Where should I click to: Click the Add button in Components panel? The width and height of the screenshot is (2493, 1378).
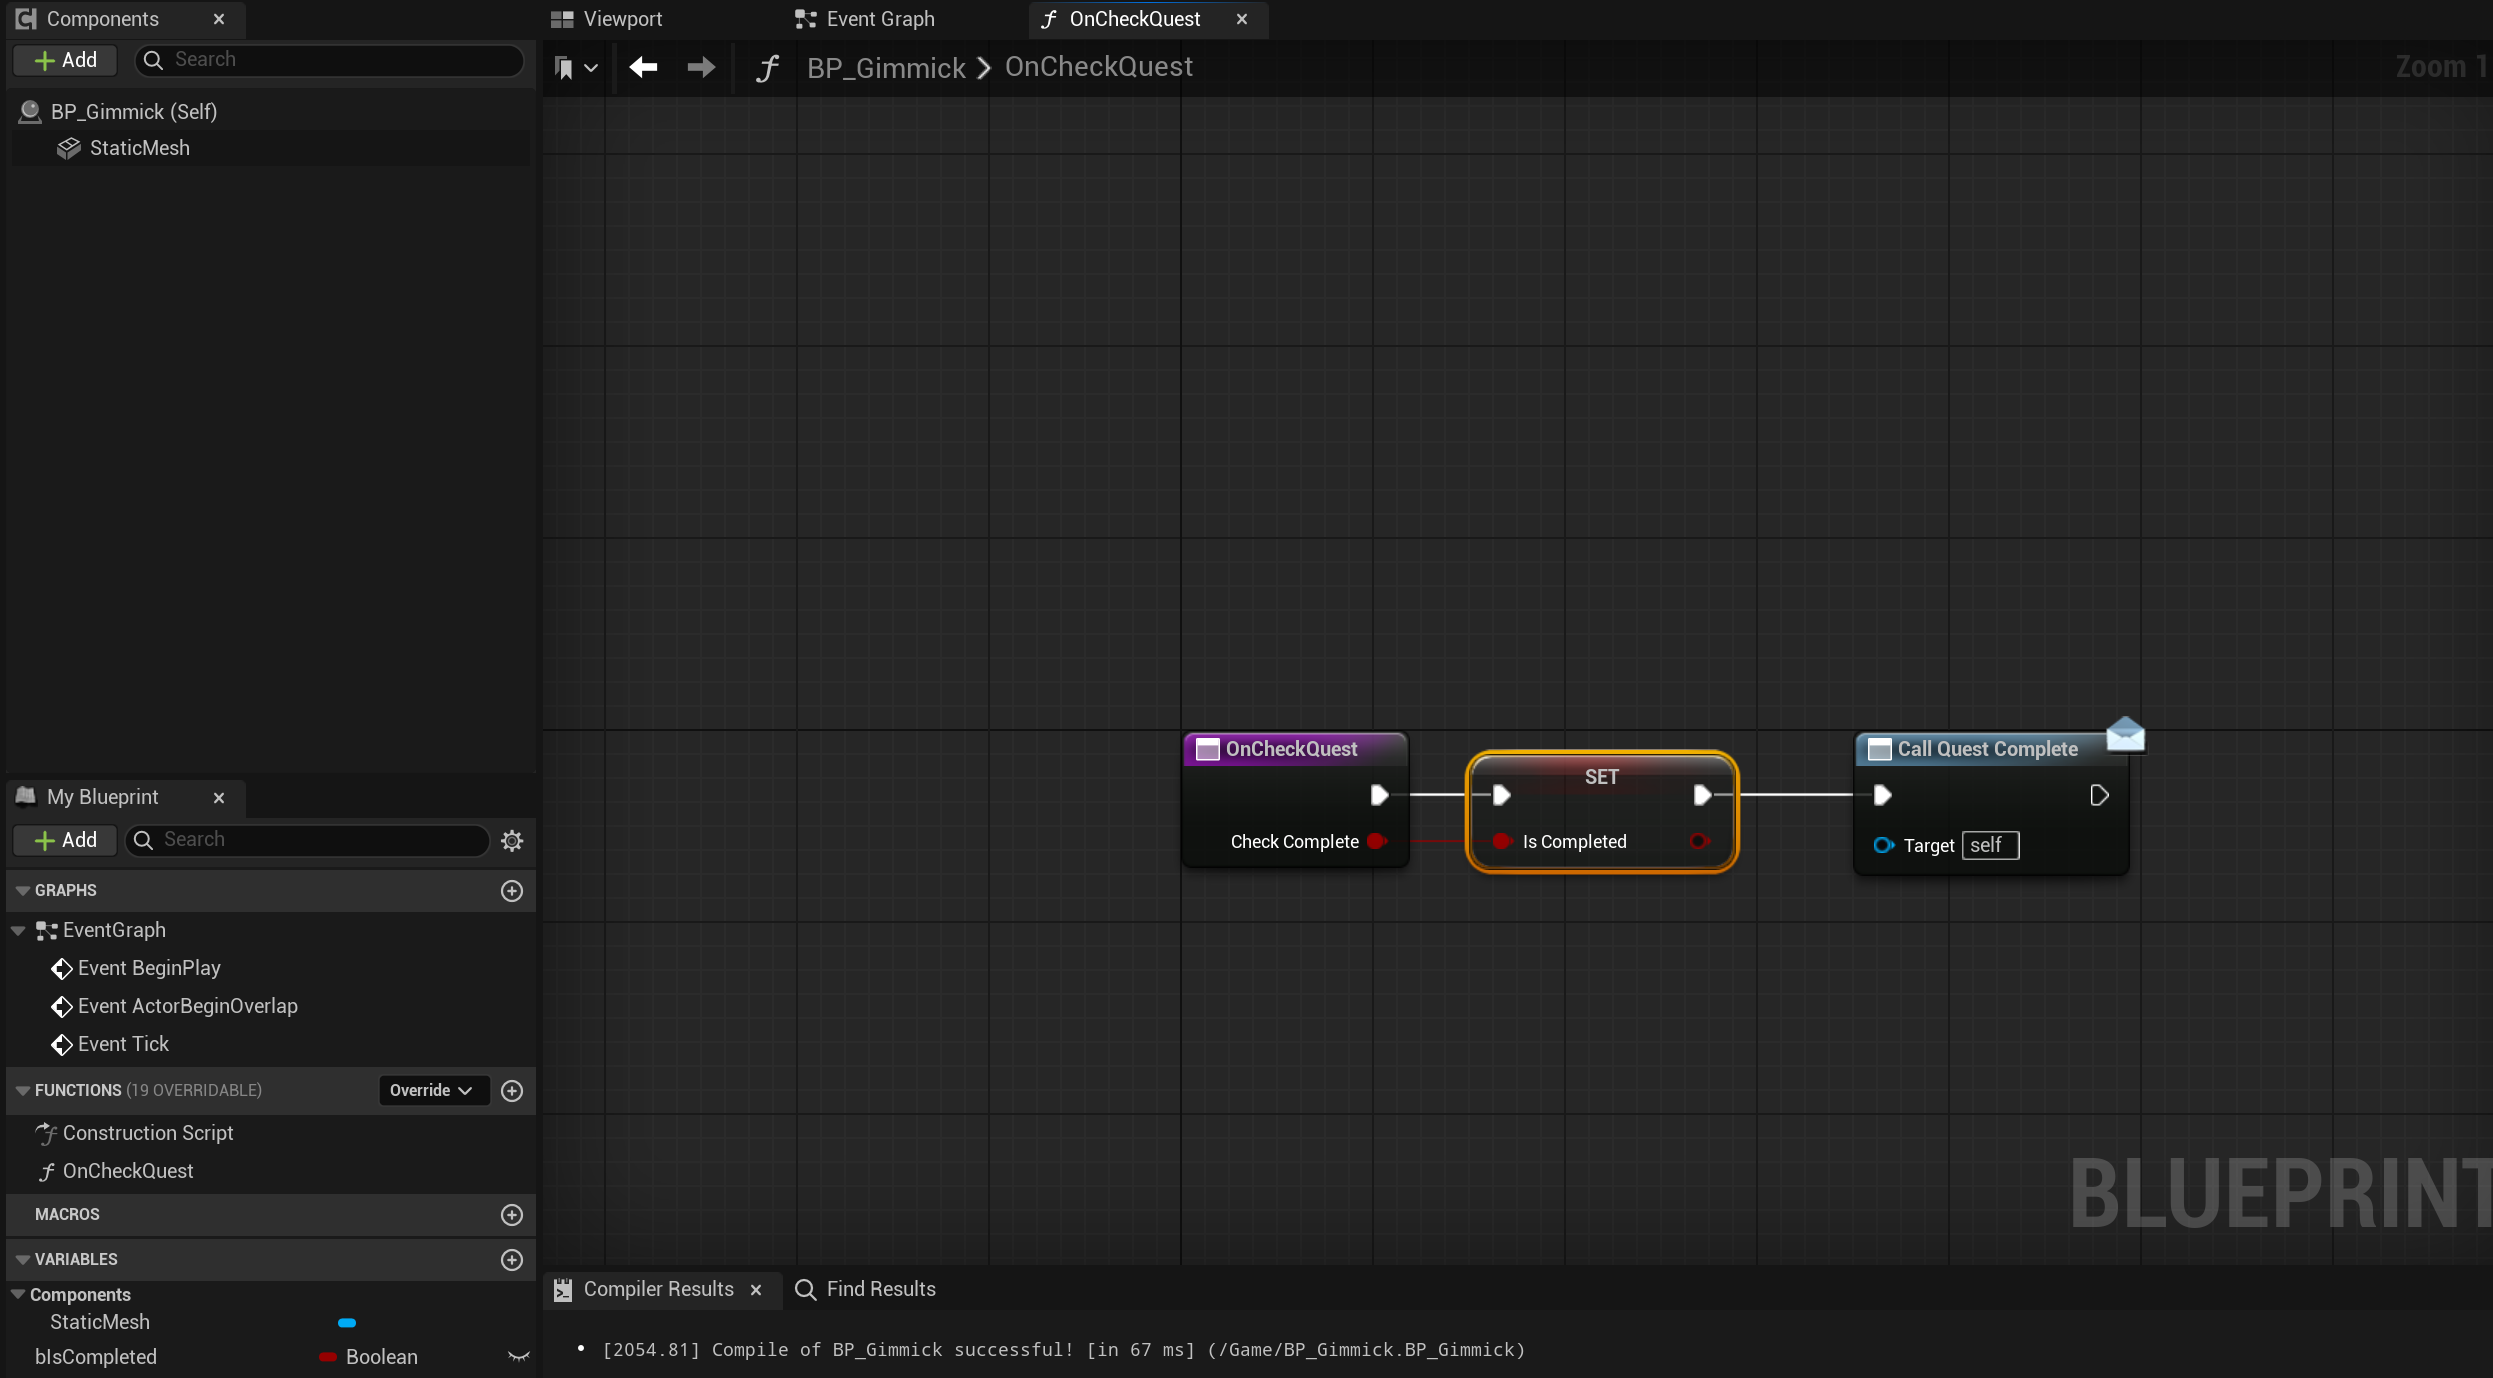[x=65, y=60]
